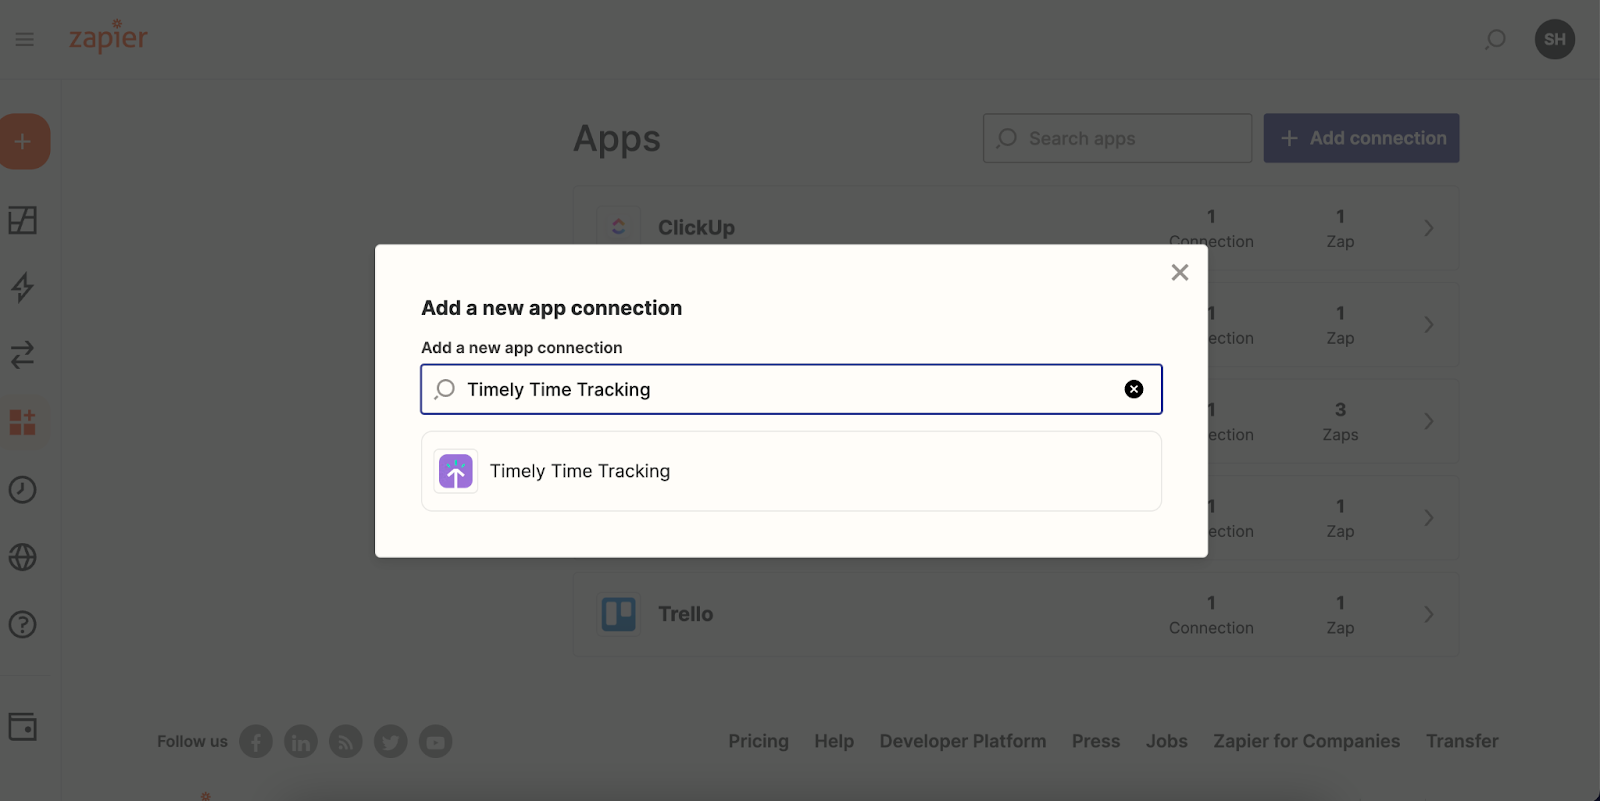The height and width of the screenshot is (801, 1600).
Task: Open the Developer Platform footer link
Action: pyautogui.click(x=963, y=741)
